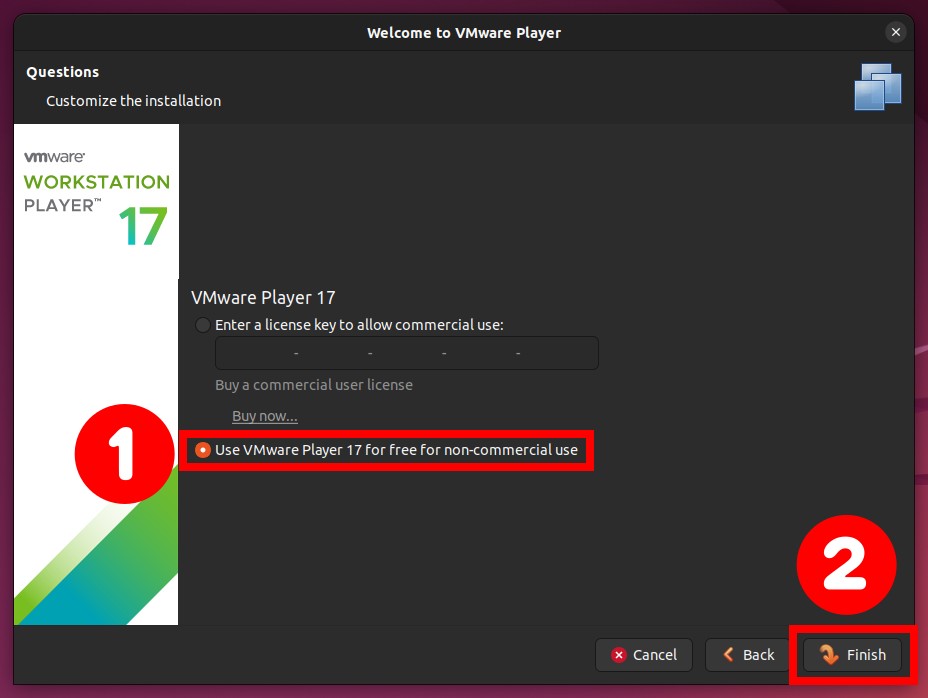Image resolution: width=928 pixels, height=698 pixels.
Task: Click the 'Customize the installation' text
Action: (134, 101)
